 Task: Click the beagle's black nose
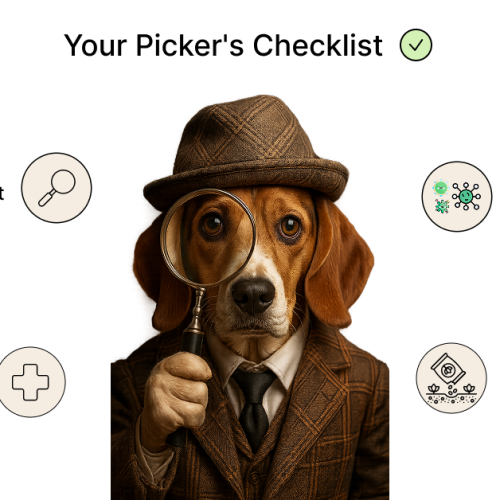pyautogui.click(x=253, y=296)
